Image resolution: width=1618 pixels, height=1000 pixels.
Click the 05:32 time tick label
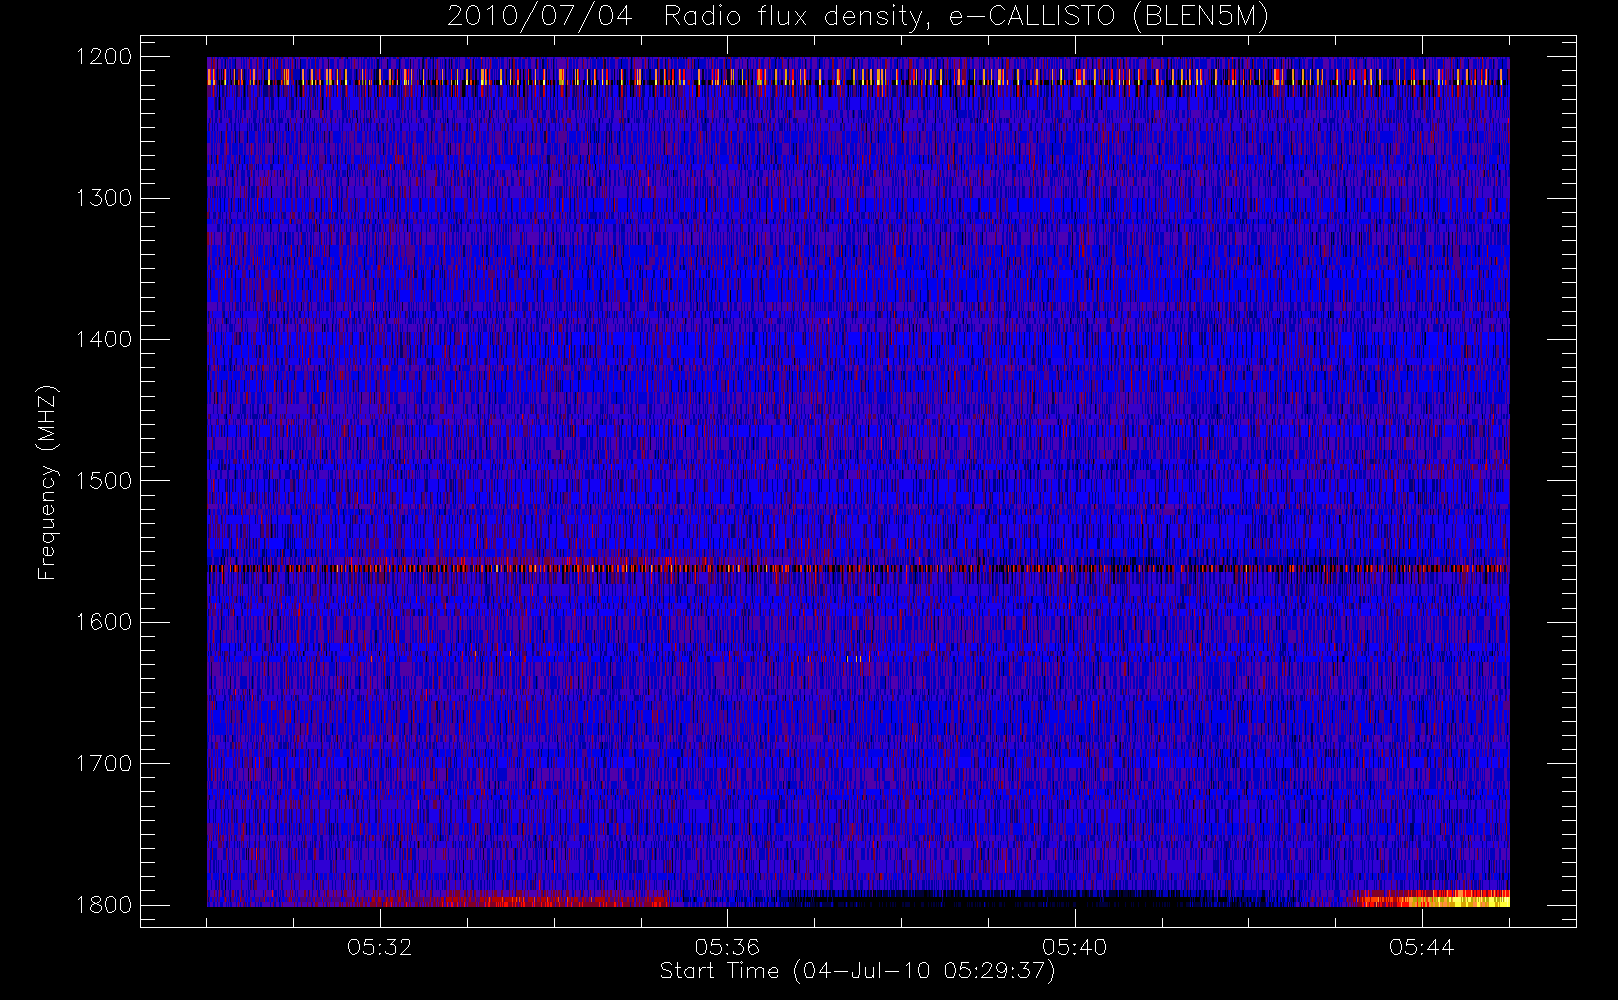pos(380,947)
